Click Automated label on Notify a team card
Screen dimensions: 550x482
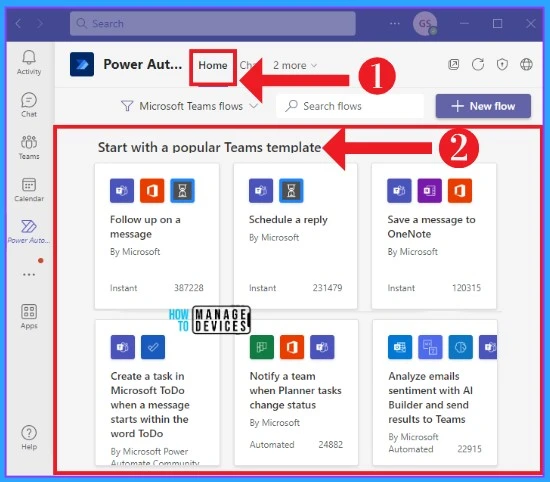(272, 444)
